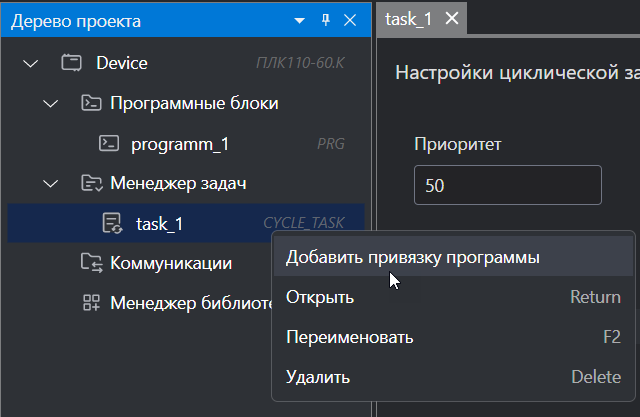Click the Менеджер библиотек icon

coord(91,303)
